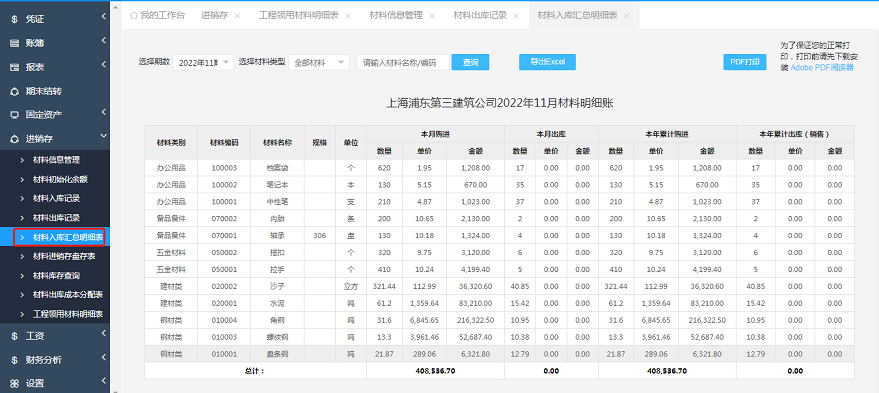879x393 pixels.
Task: Expand the 账簿 menu chevron
Action: pyautogui.click(x=104, y=41)
